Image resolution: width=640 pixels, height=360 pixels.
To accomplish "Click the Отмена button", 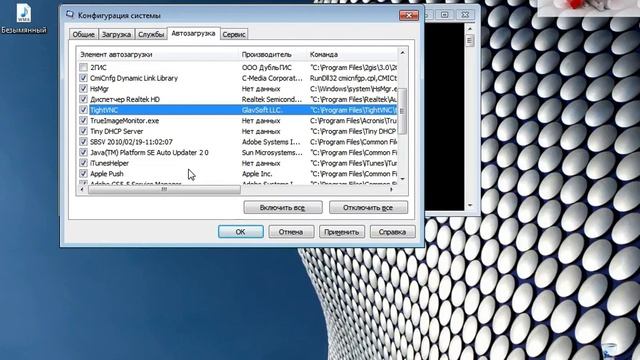I will (x=291, y=231).
